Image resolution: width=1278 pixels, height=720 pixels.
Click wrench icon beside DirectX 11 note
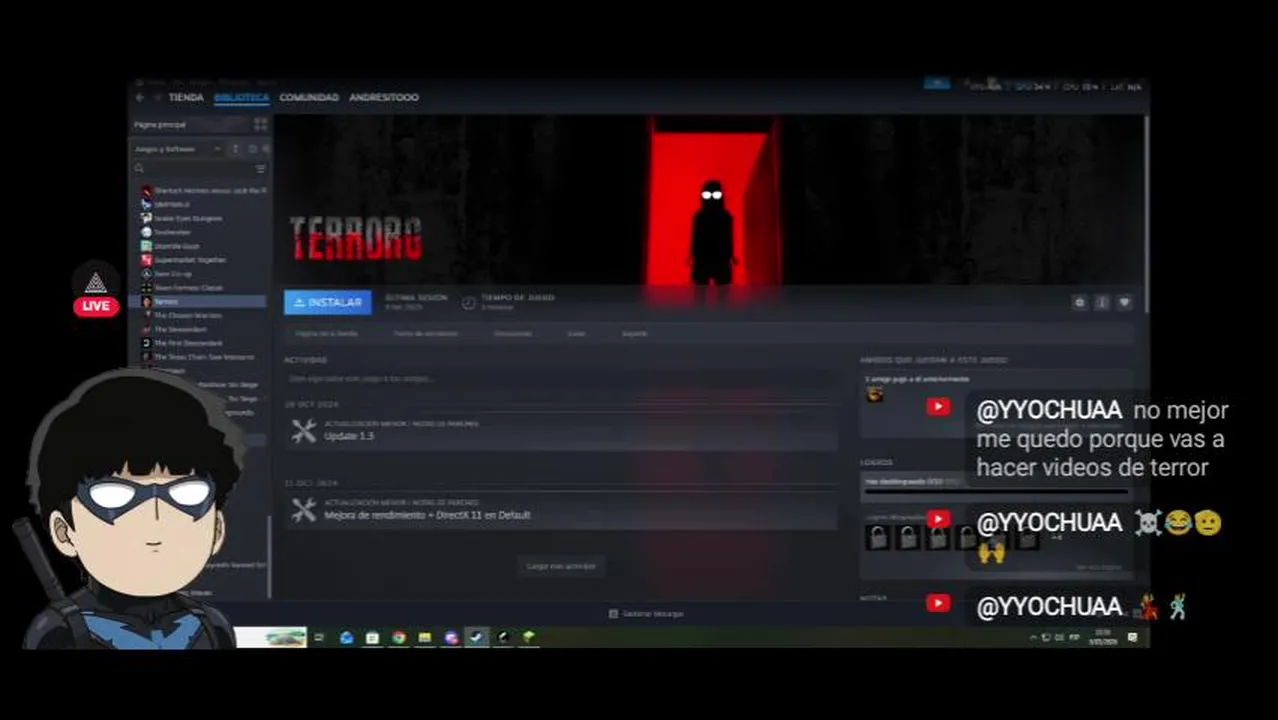(x=303, y=510)
